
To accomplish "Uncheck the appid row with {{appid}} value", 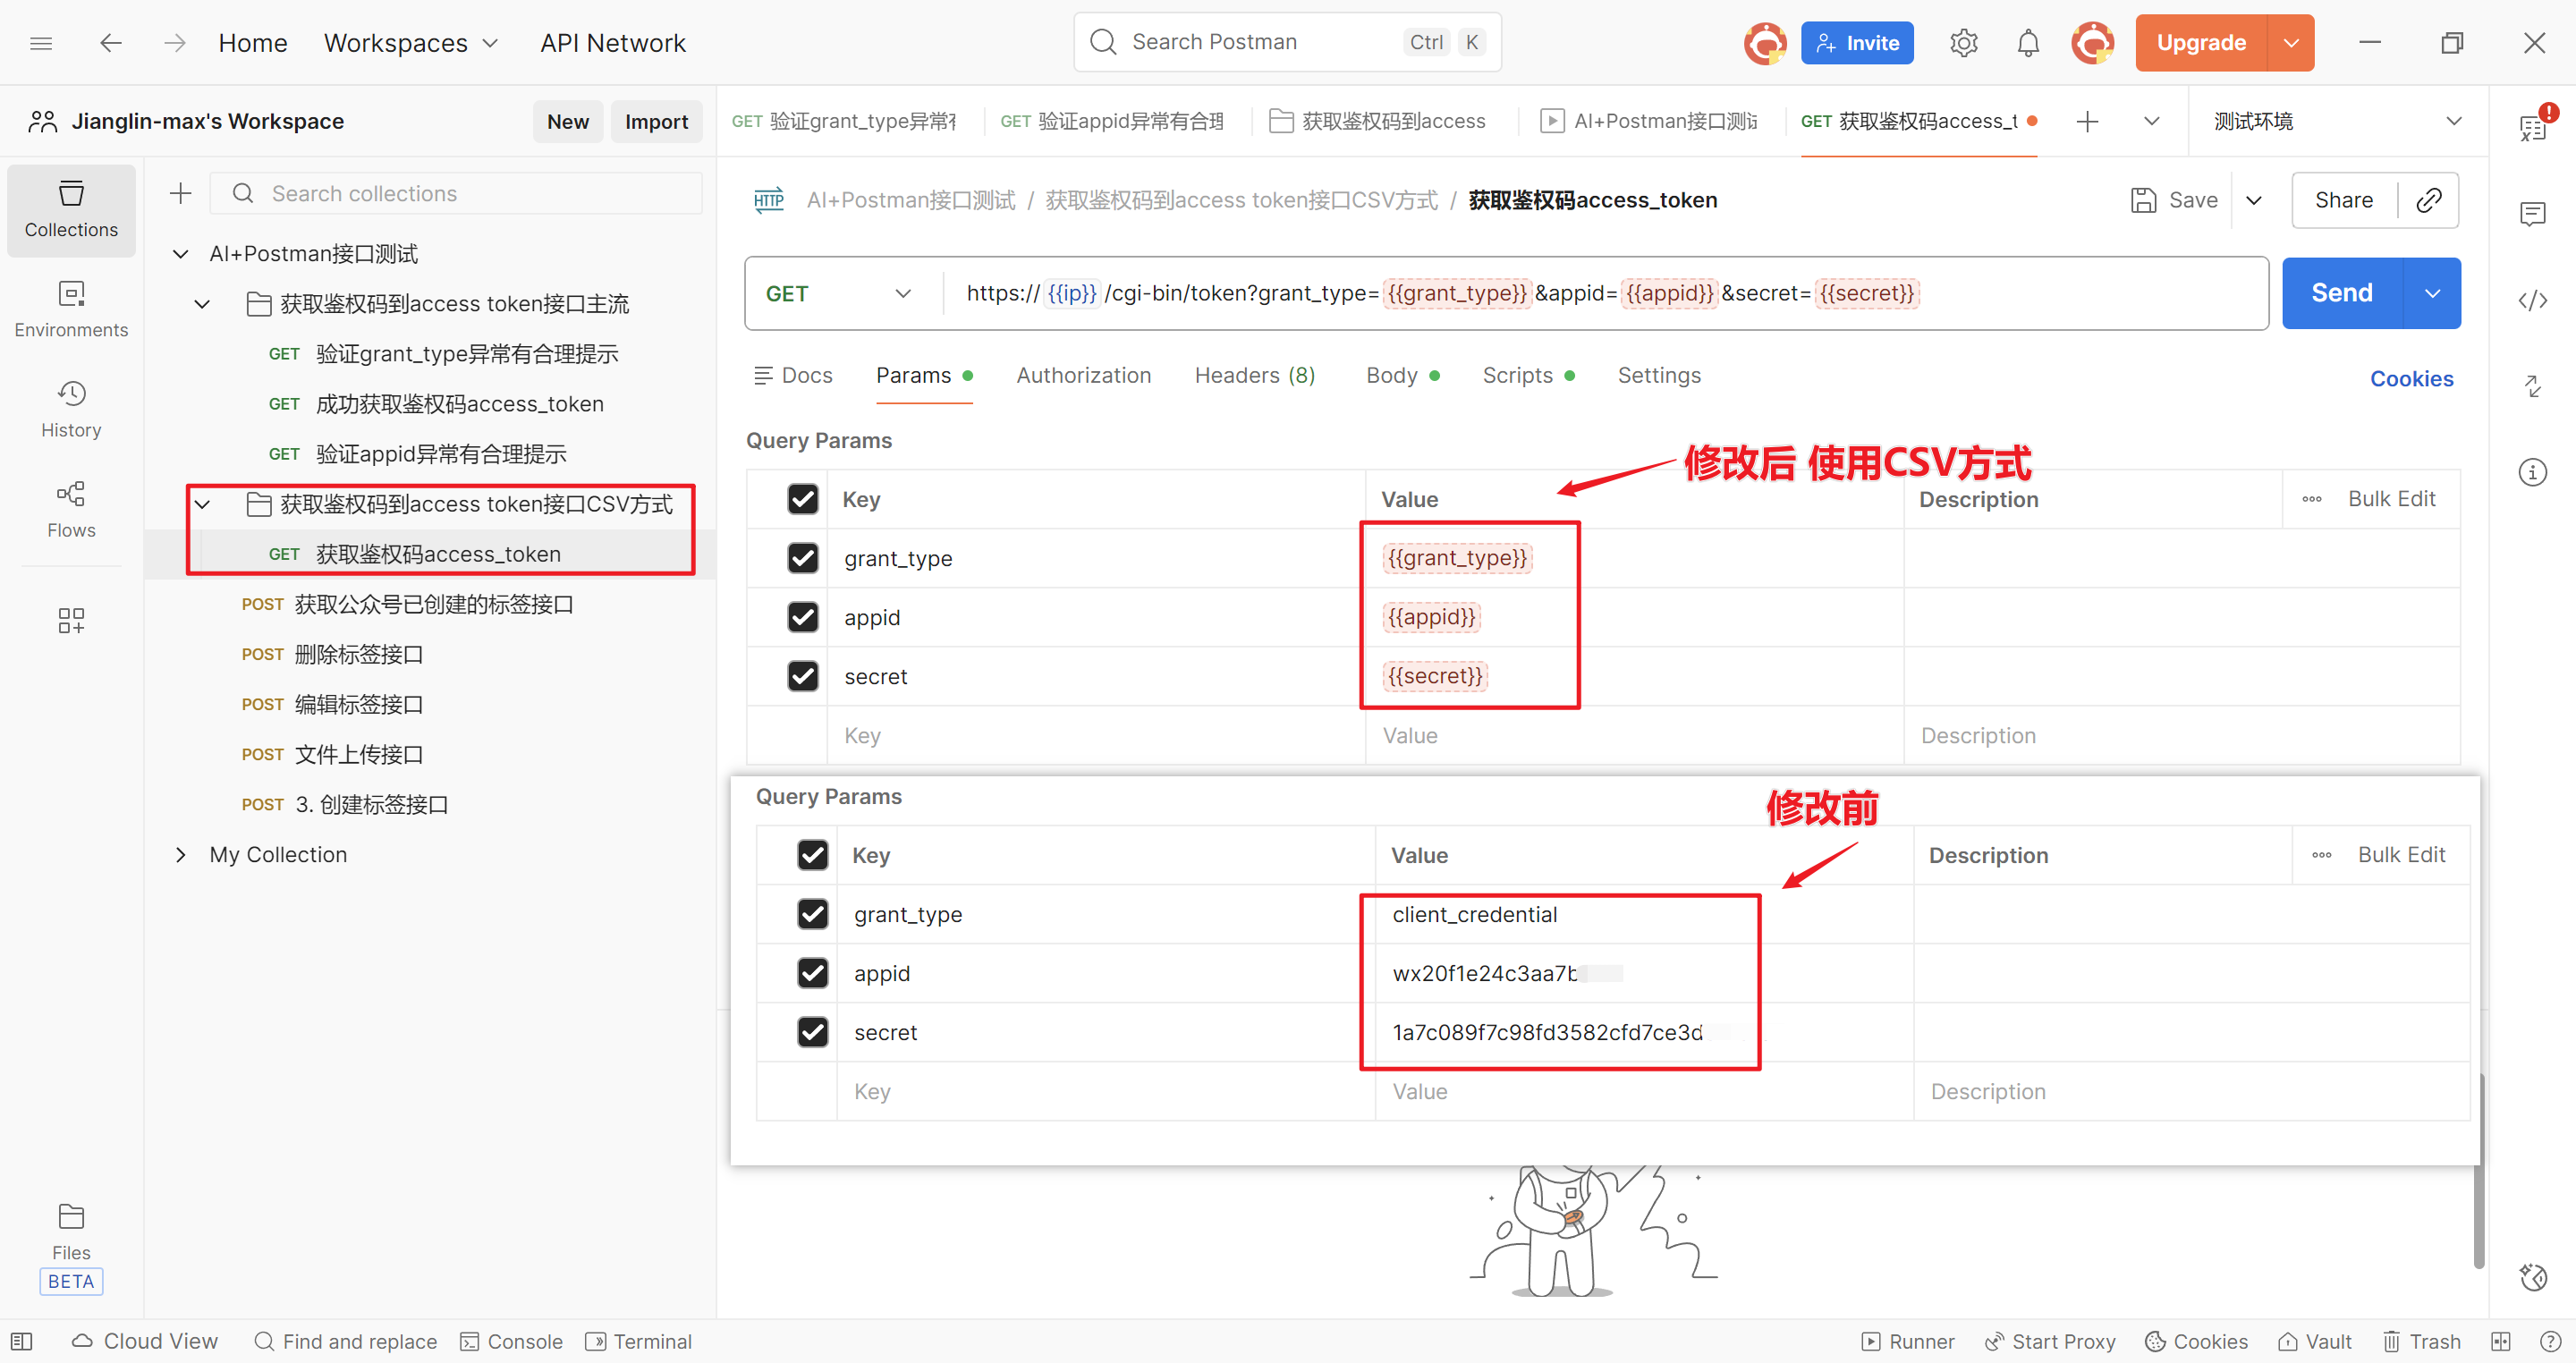I will 802,617.
